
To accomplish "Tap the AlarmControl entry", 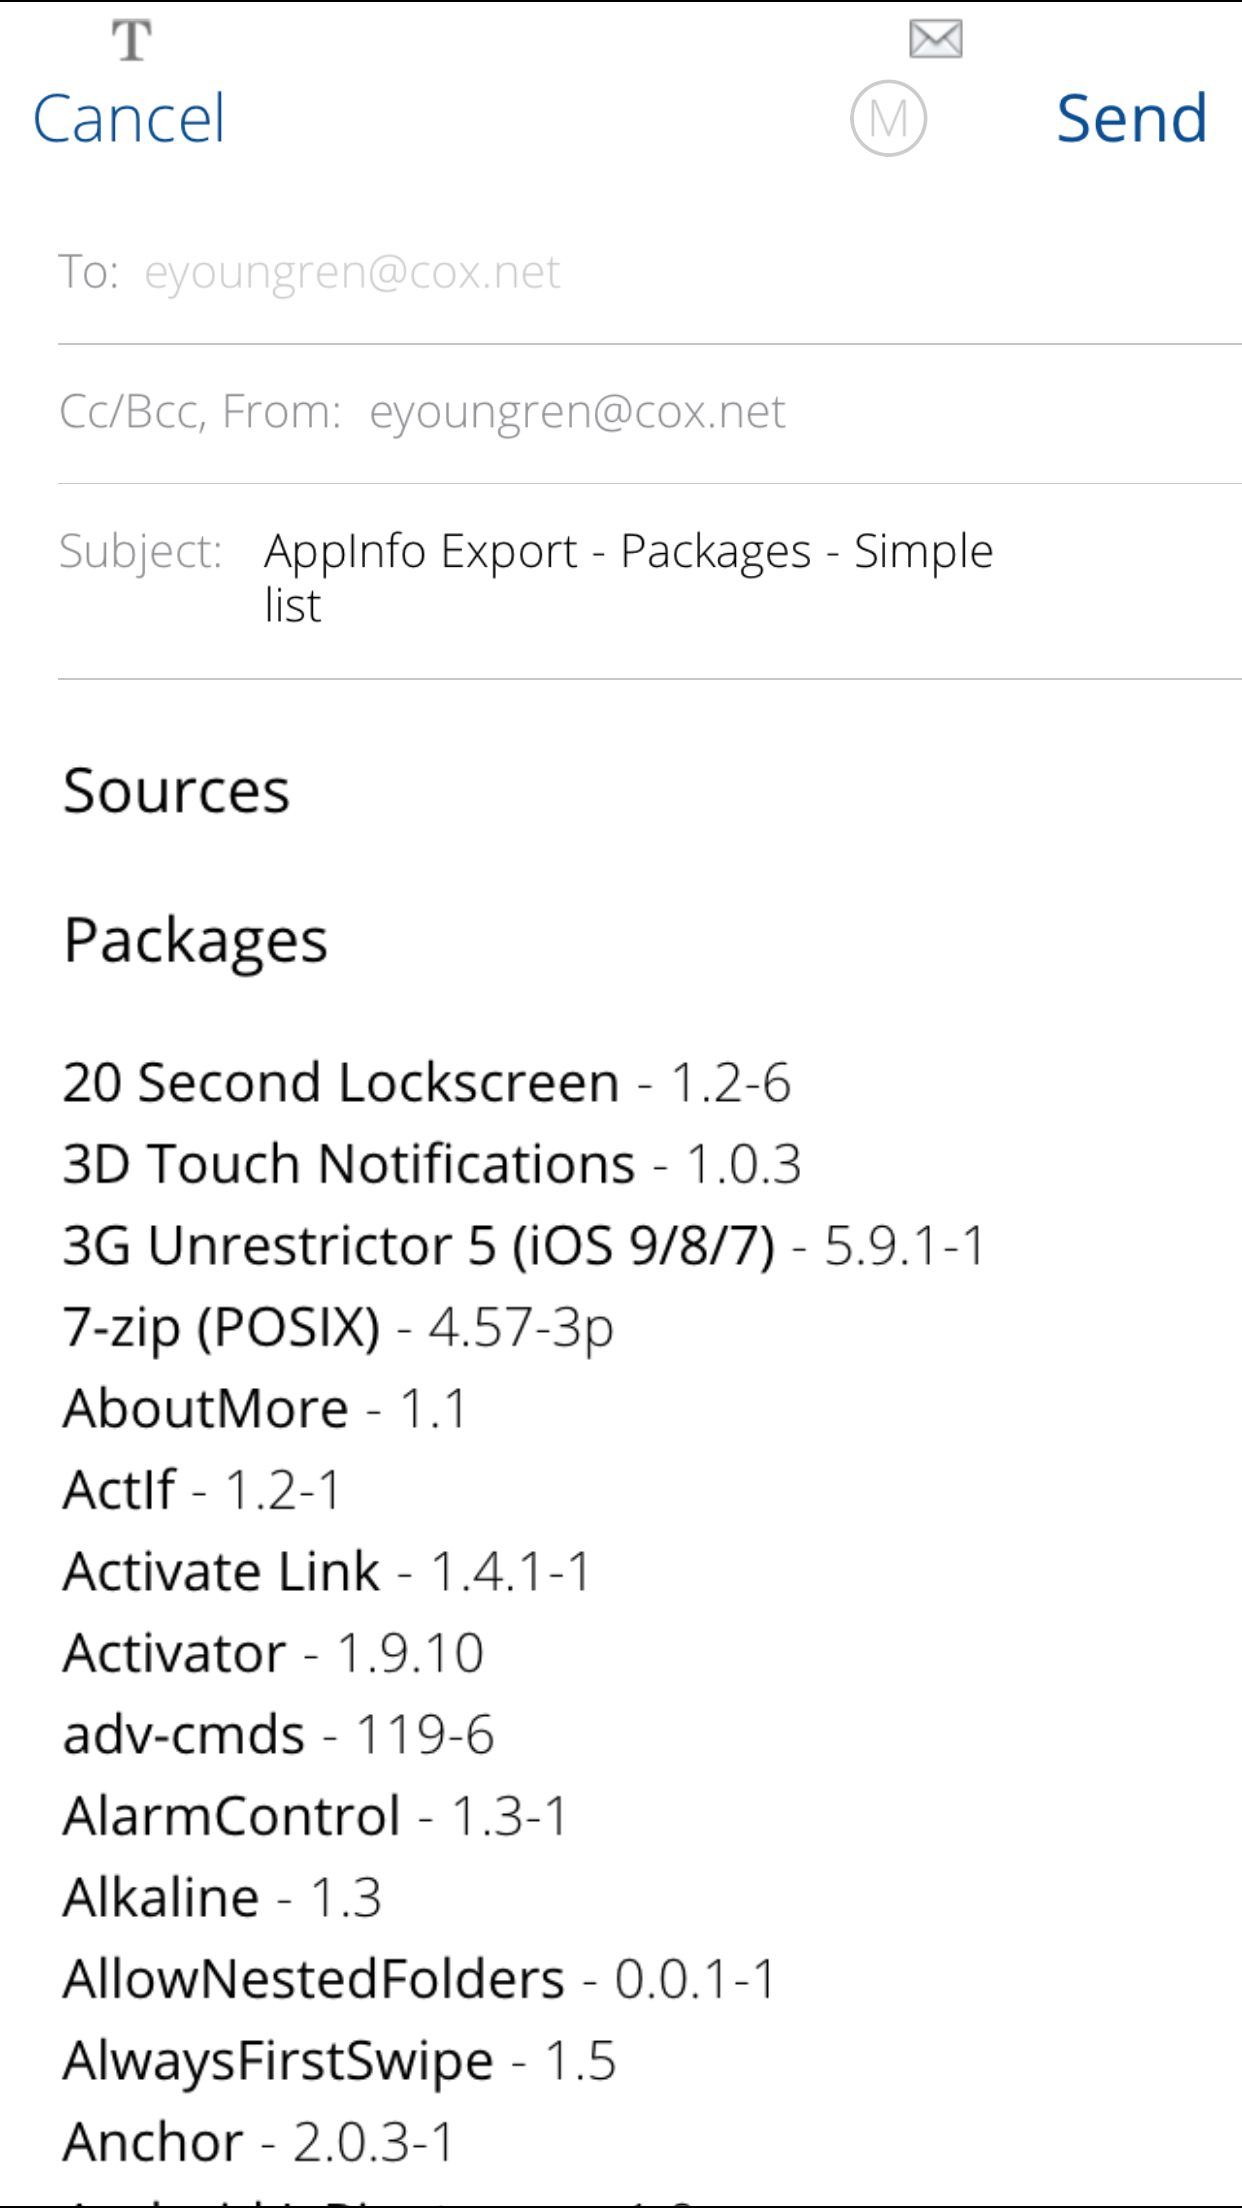I will (x=315, y=1816).
